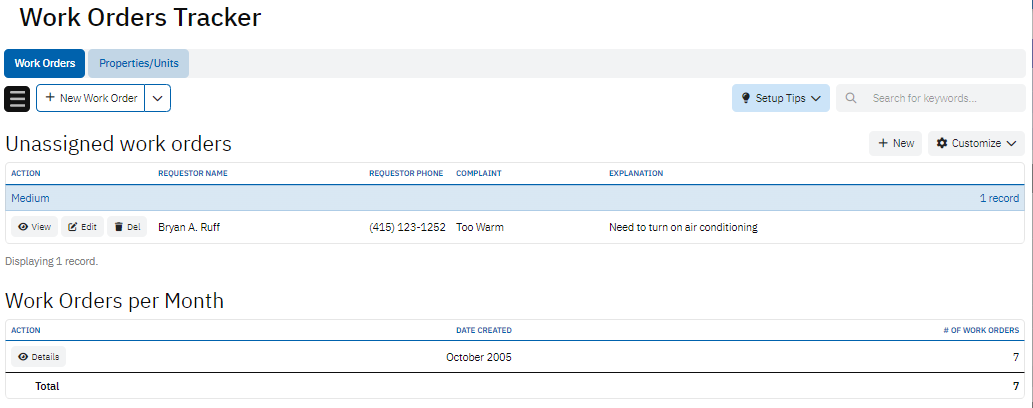Click the New Work Order button
The image size is (1033, 408).
(x=91, y=98)
